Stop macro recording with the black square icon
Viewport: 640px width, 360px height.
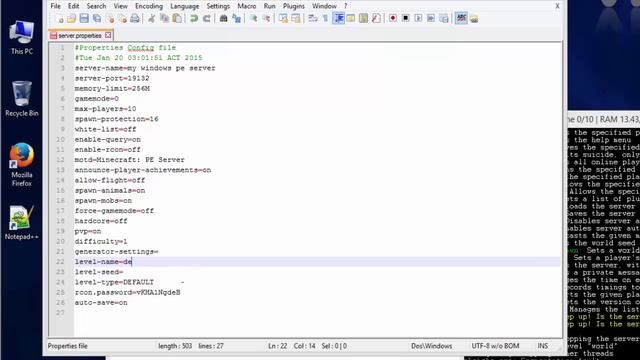tap(405, 18)
